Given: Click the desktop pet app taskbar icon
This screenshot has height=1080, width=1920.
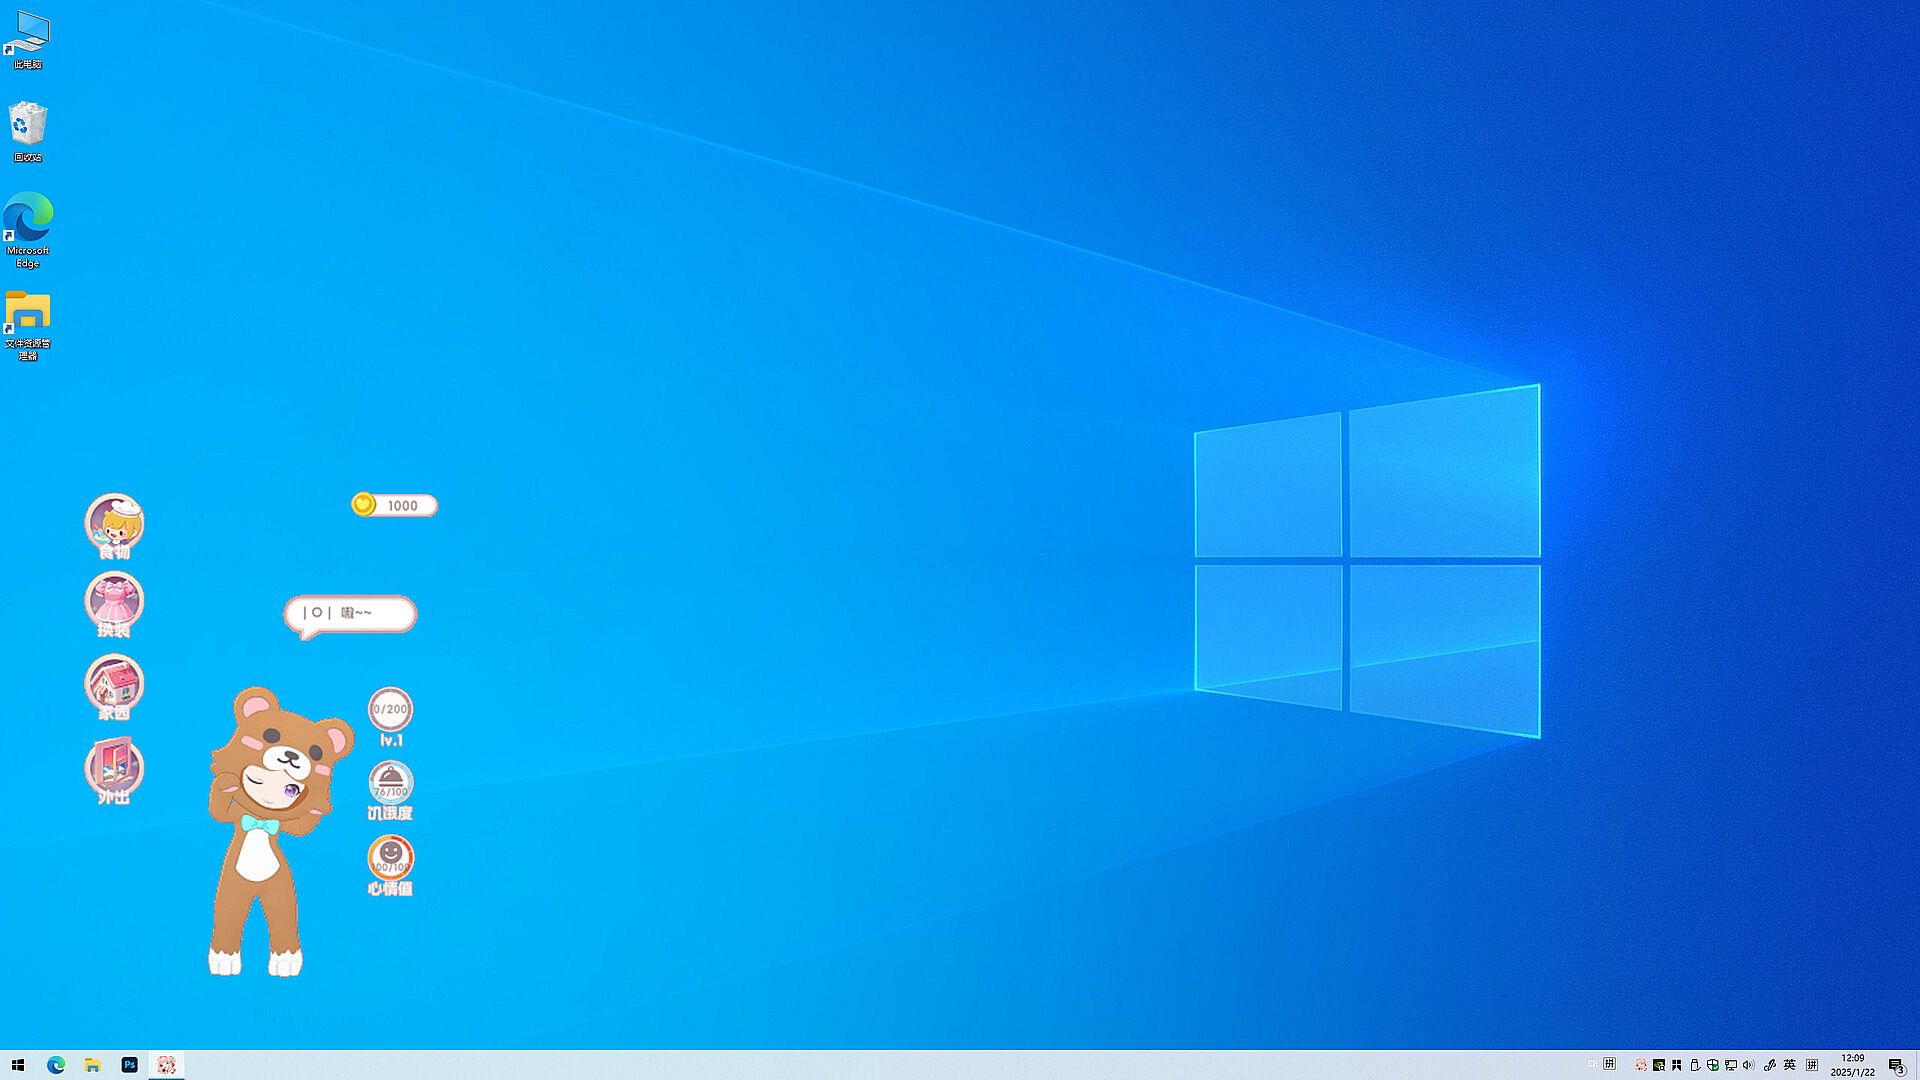Looking at the screenshot, I should [166, 1065].
